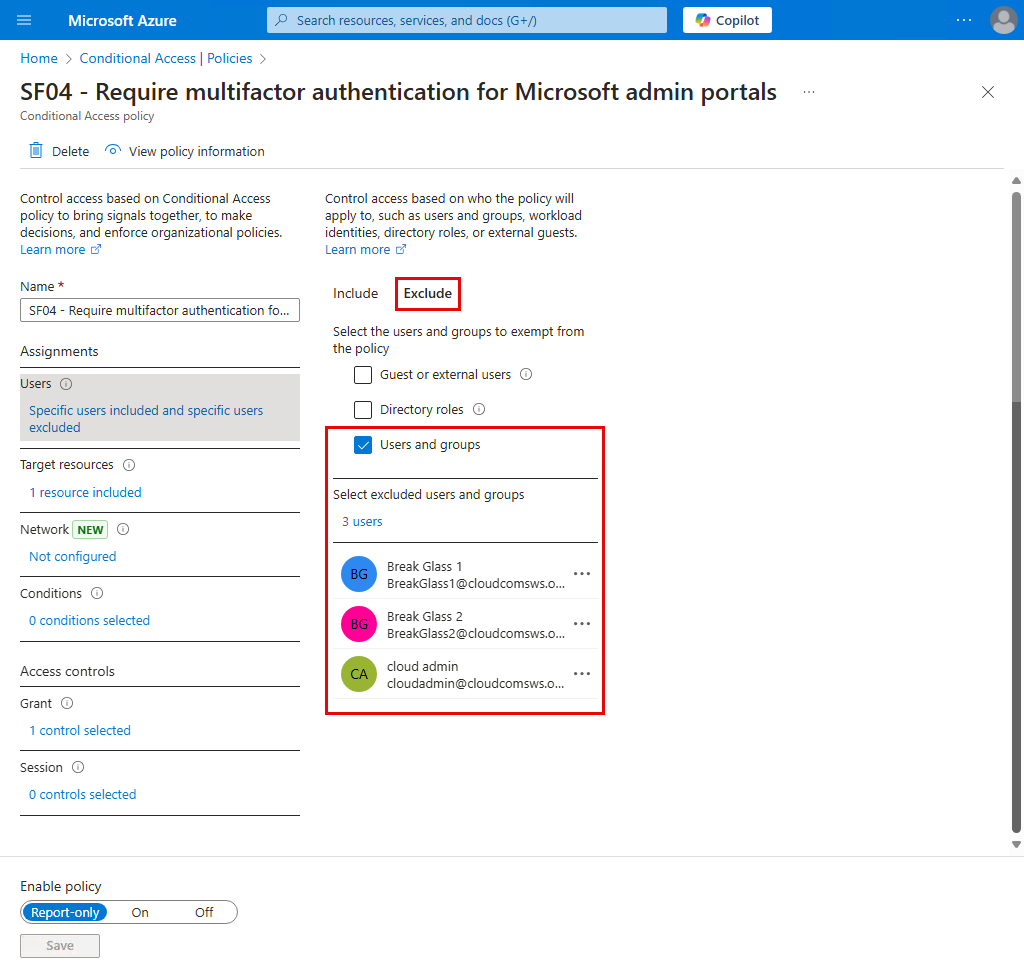
Task: Set policy to Report-only
Action: pyautogui.click(x=65, y=912)
